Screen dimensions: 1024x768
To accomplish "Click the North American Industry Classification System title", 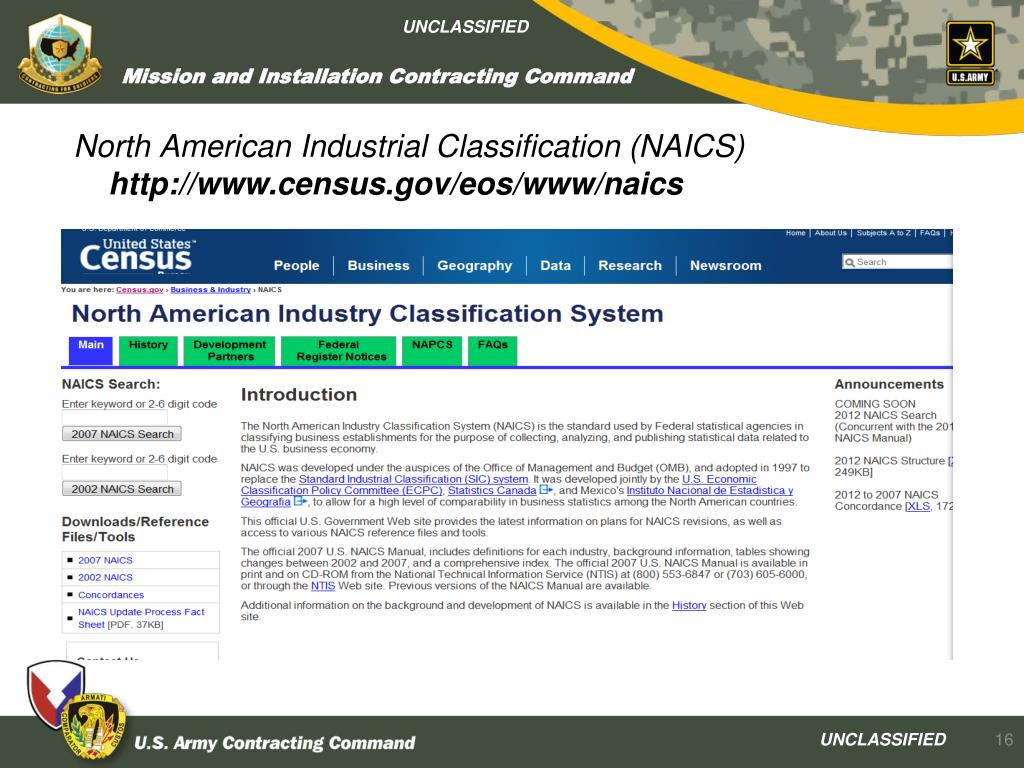I will tap(367, 313).
